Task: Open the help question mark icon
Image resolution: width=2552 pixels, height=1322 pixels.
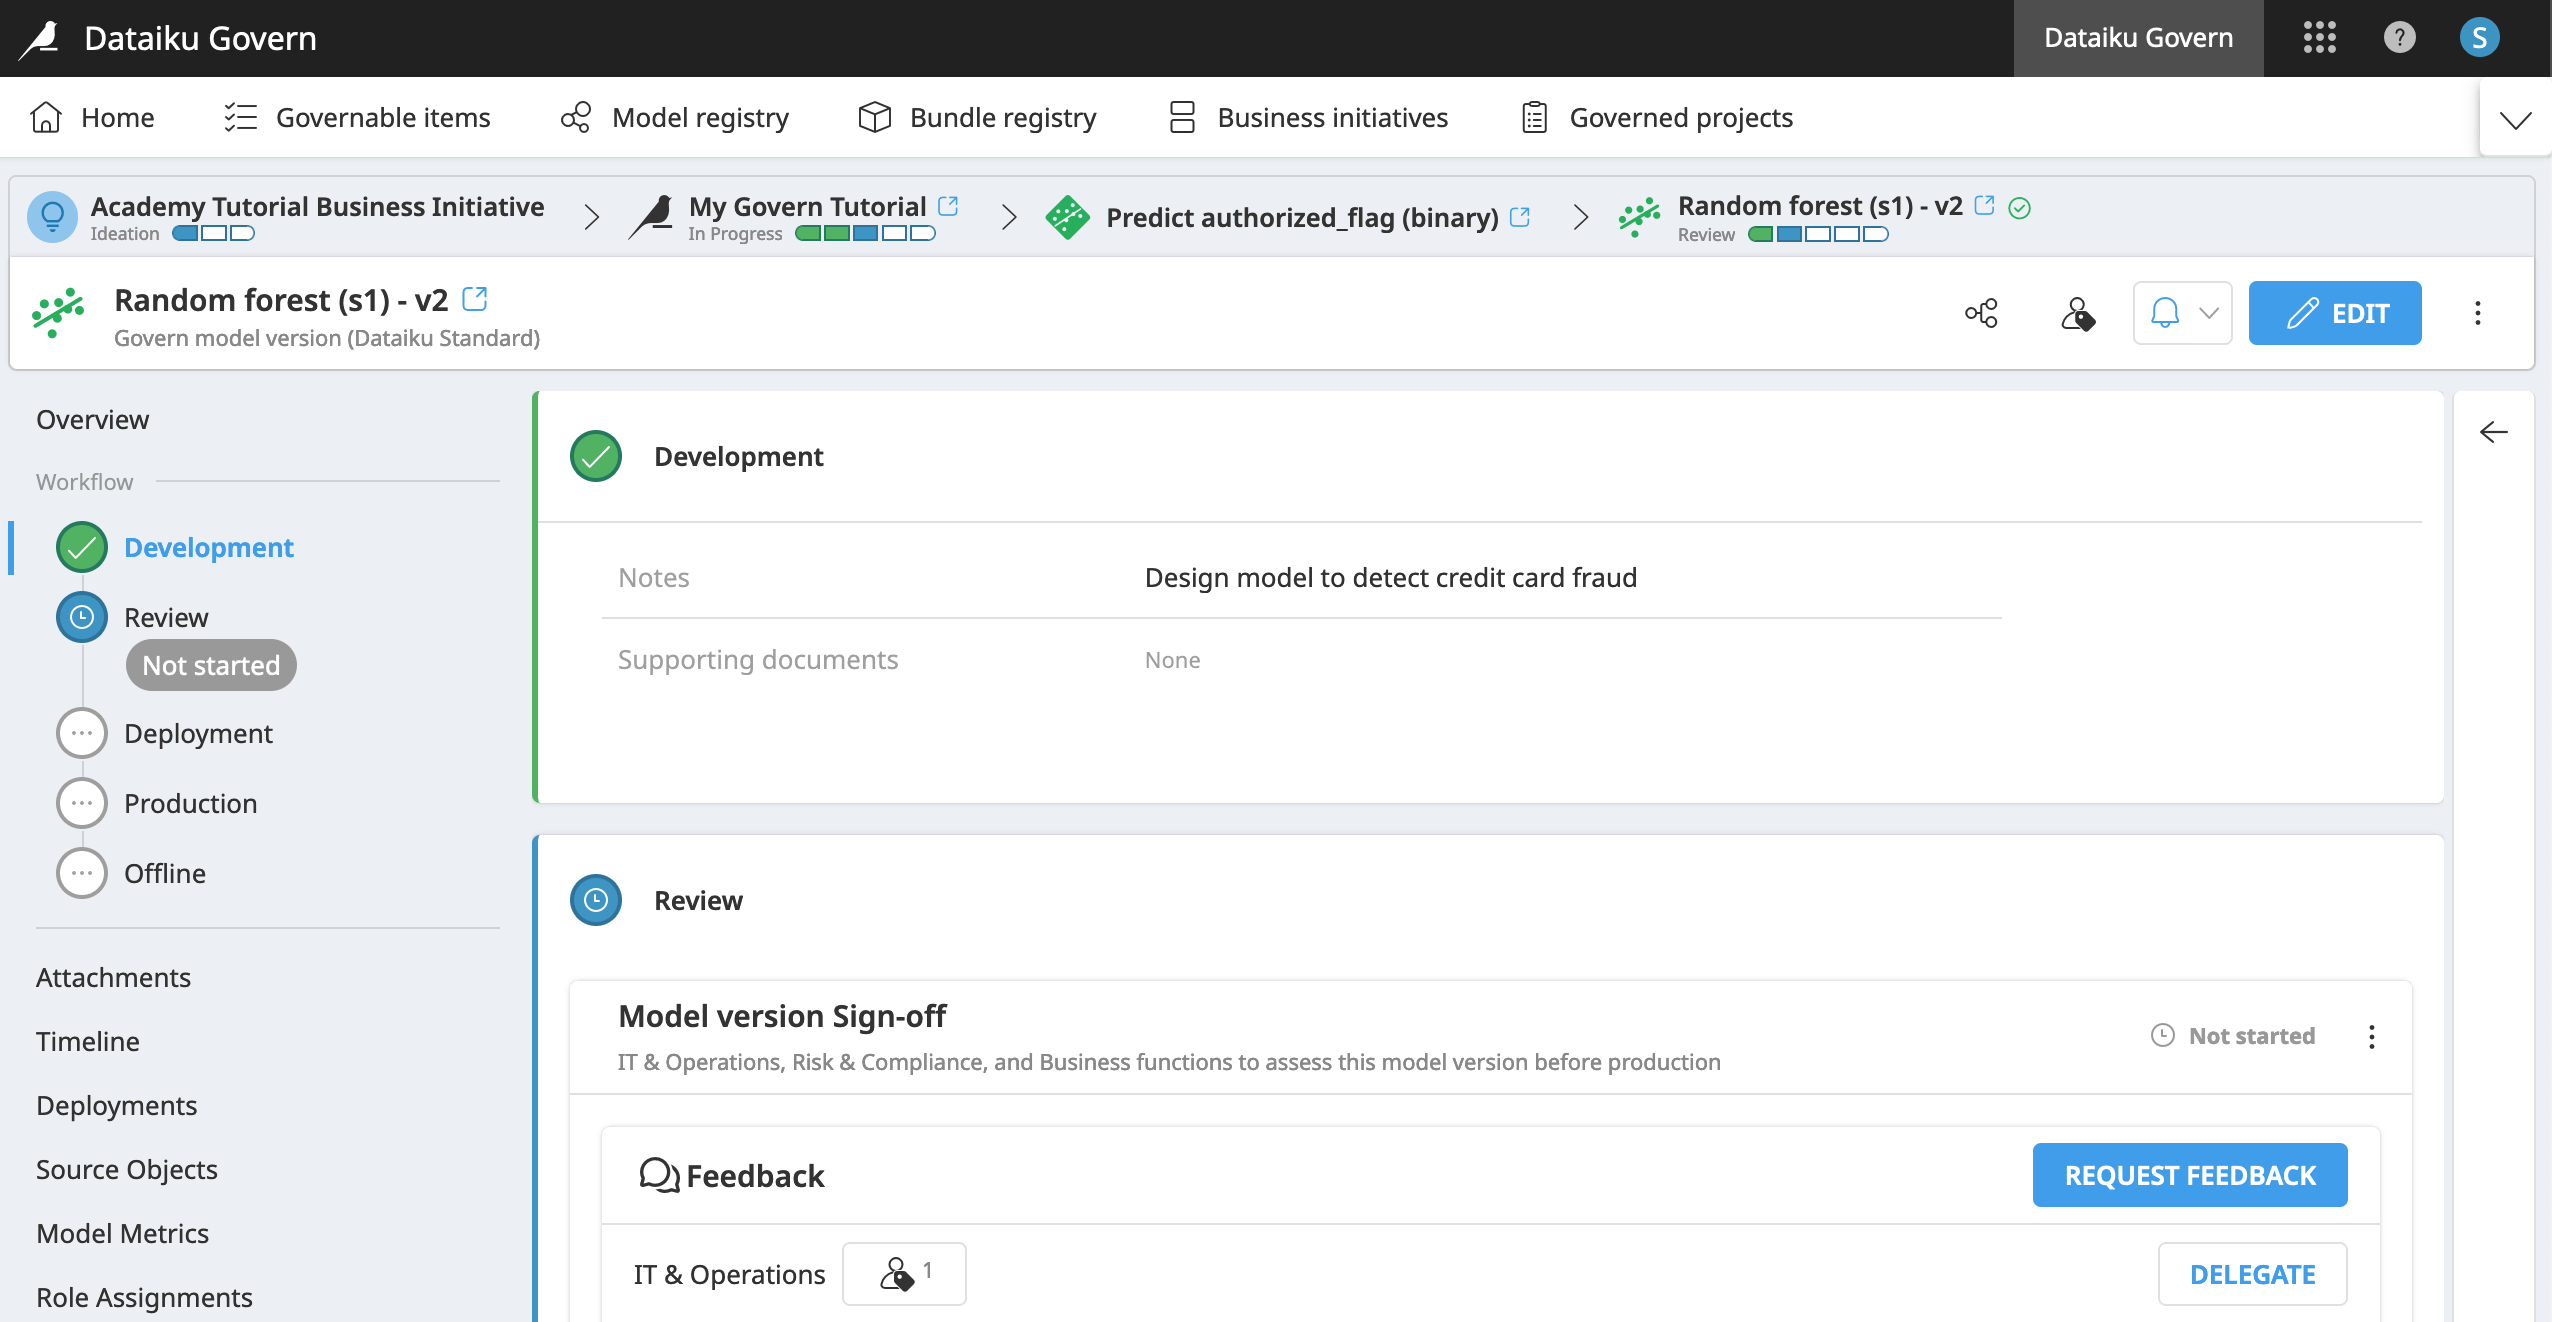Action: pos(2399,38)
